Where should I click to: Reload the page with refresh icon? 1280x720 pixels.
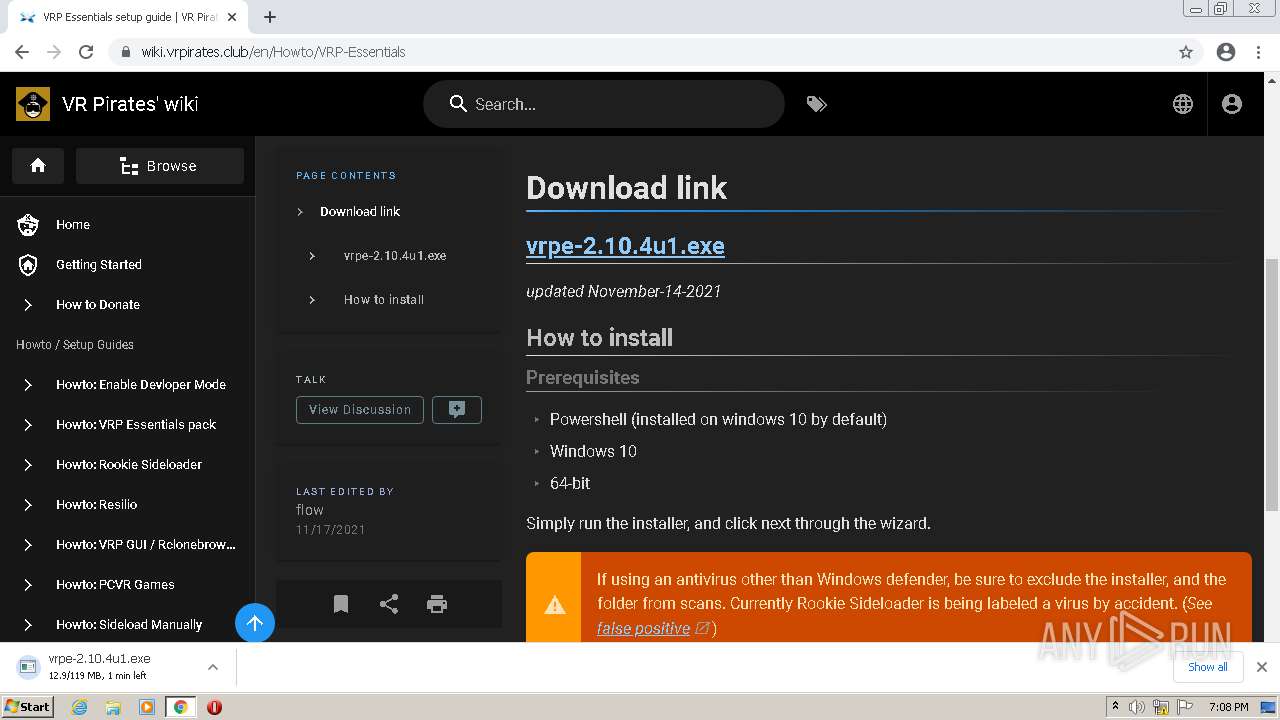tap(86, 52)
